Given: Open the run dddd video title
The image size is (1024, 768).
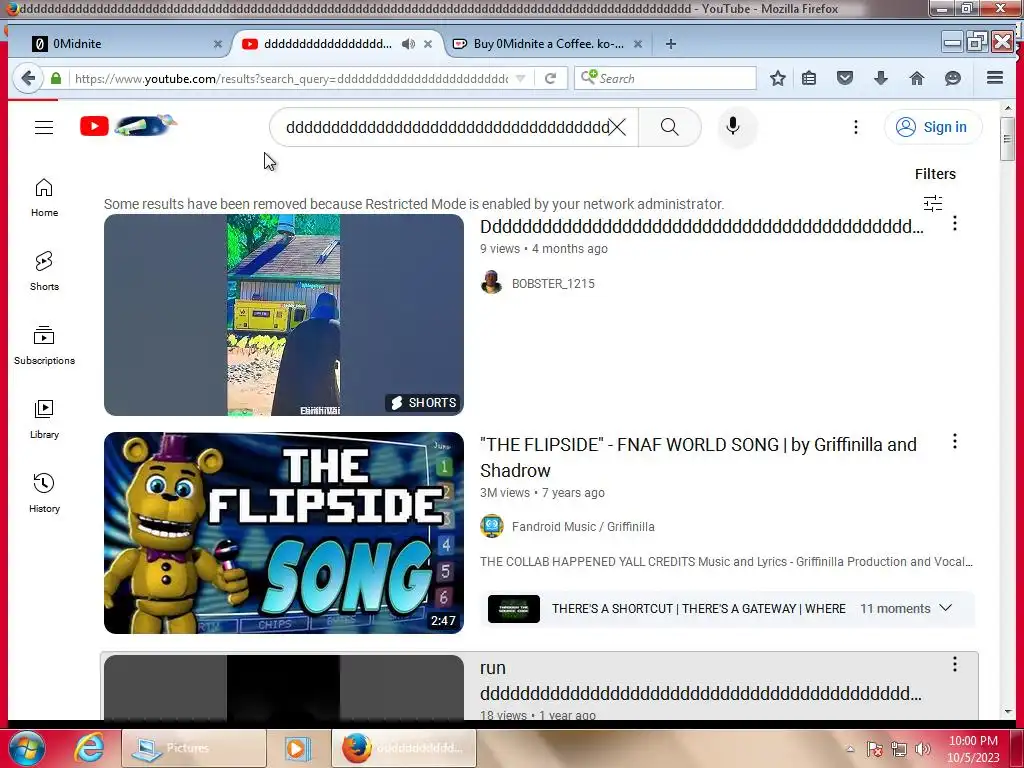Looking at the screenshot, I should click(x=700, y=680).
